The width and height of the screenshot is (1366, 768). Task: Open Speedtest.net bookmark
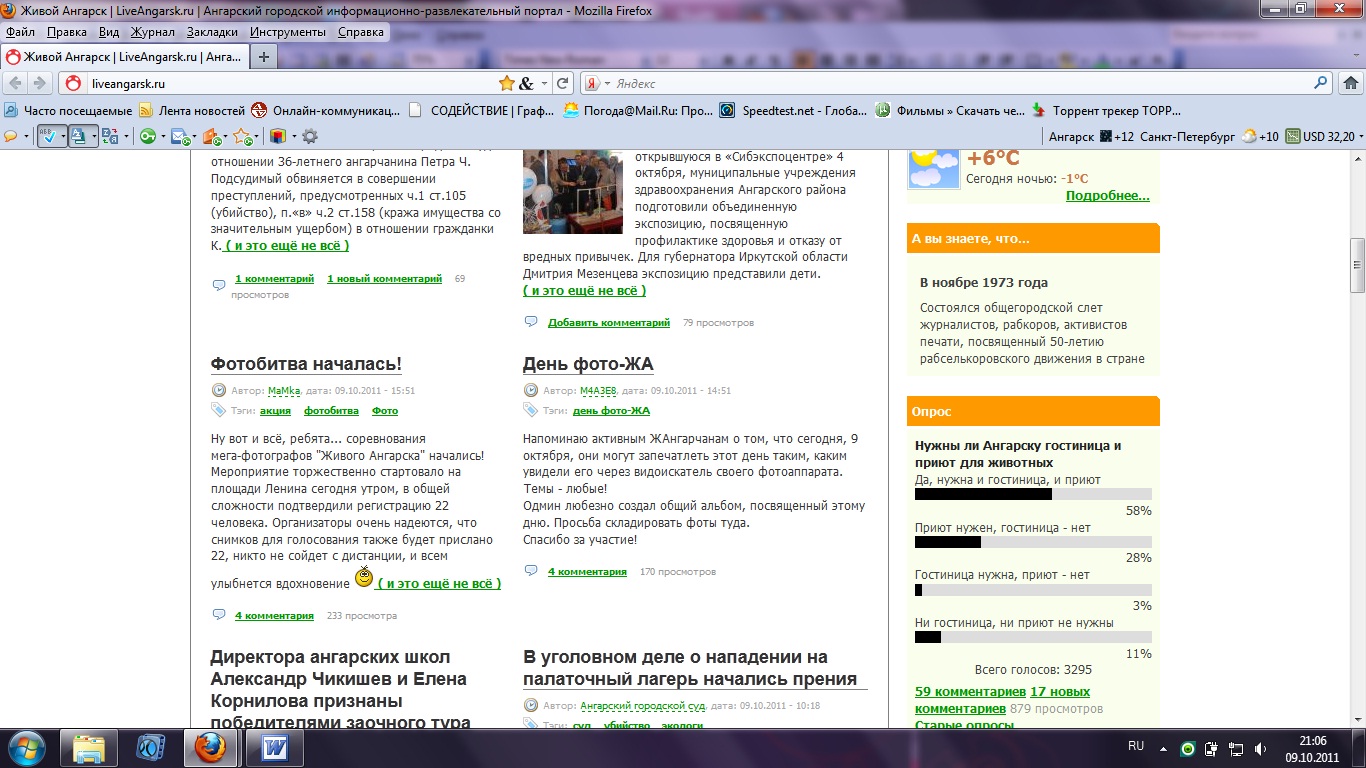point(794,111)
